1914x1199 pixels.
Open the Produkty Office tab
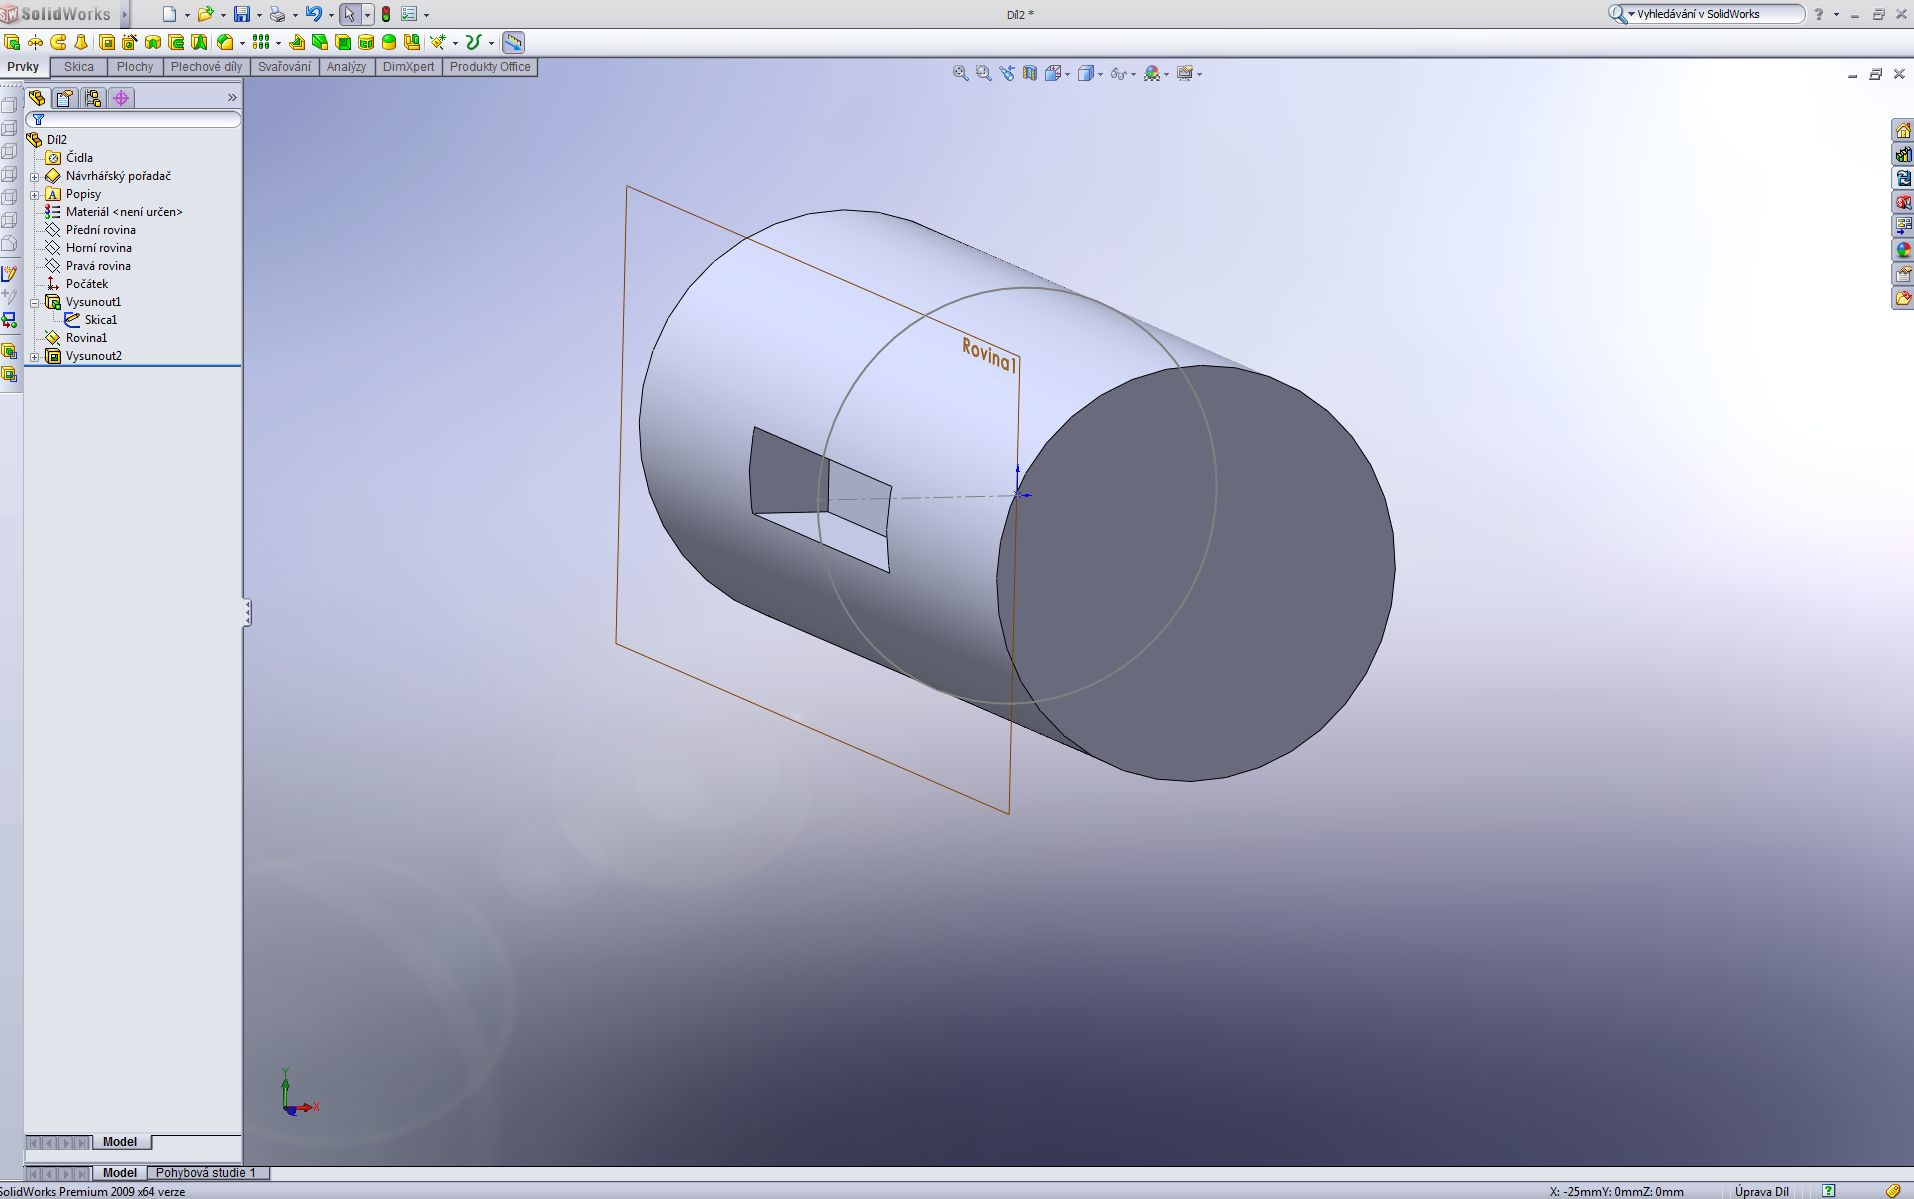pyautogui.click(x=490, y=67)
